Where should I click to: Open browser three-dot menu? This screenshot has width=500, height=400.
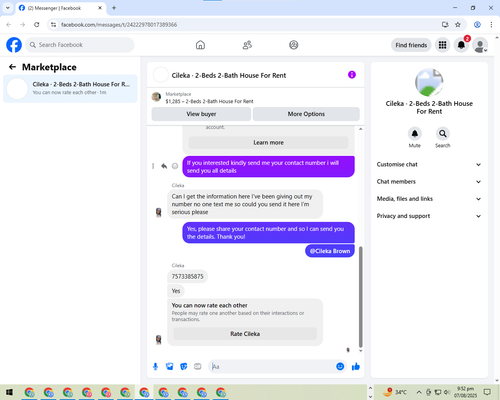click(491, 25)
